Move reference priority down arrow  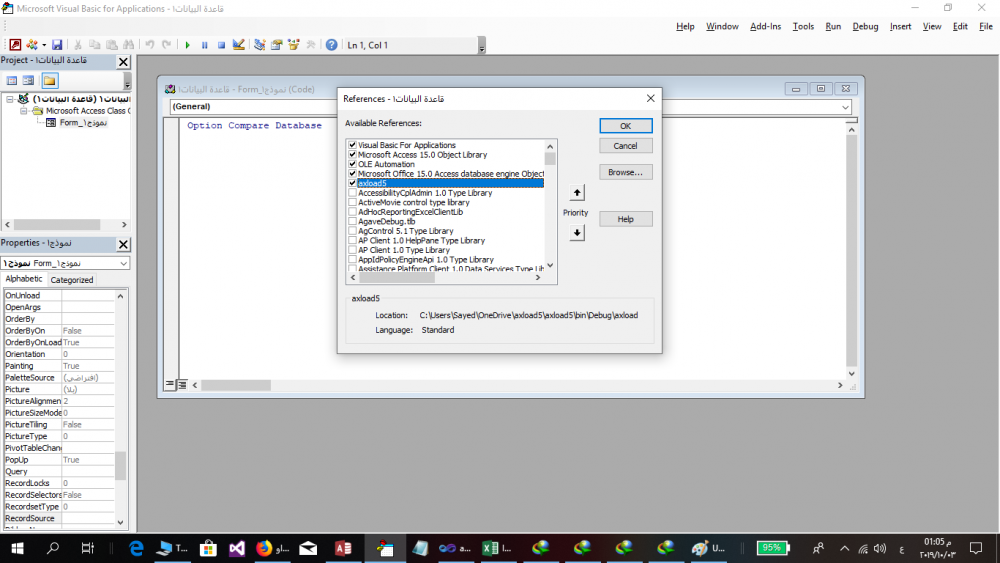577,233
